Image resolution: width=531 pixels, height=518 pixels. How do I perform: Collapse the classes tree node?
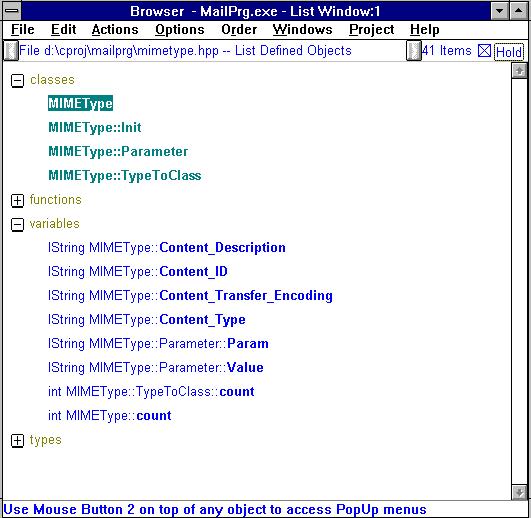tap(17, 81)
